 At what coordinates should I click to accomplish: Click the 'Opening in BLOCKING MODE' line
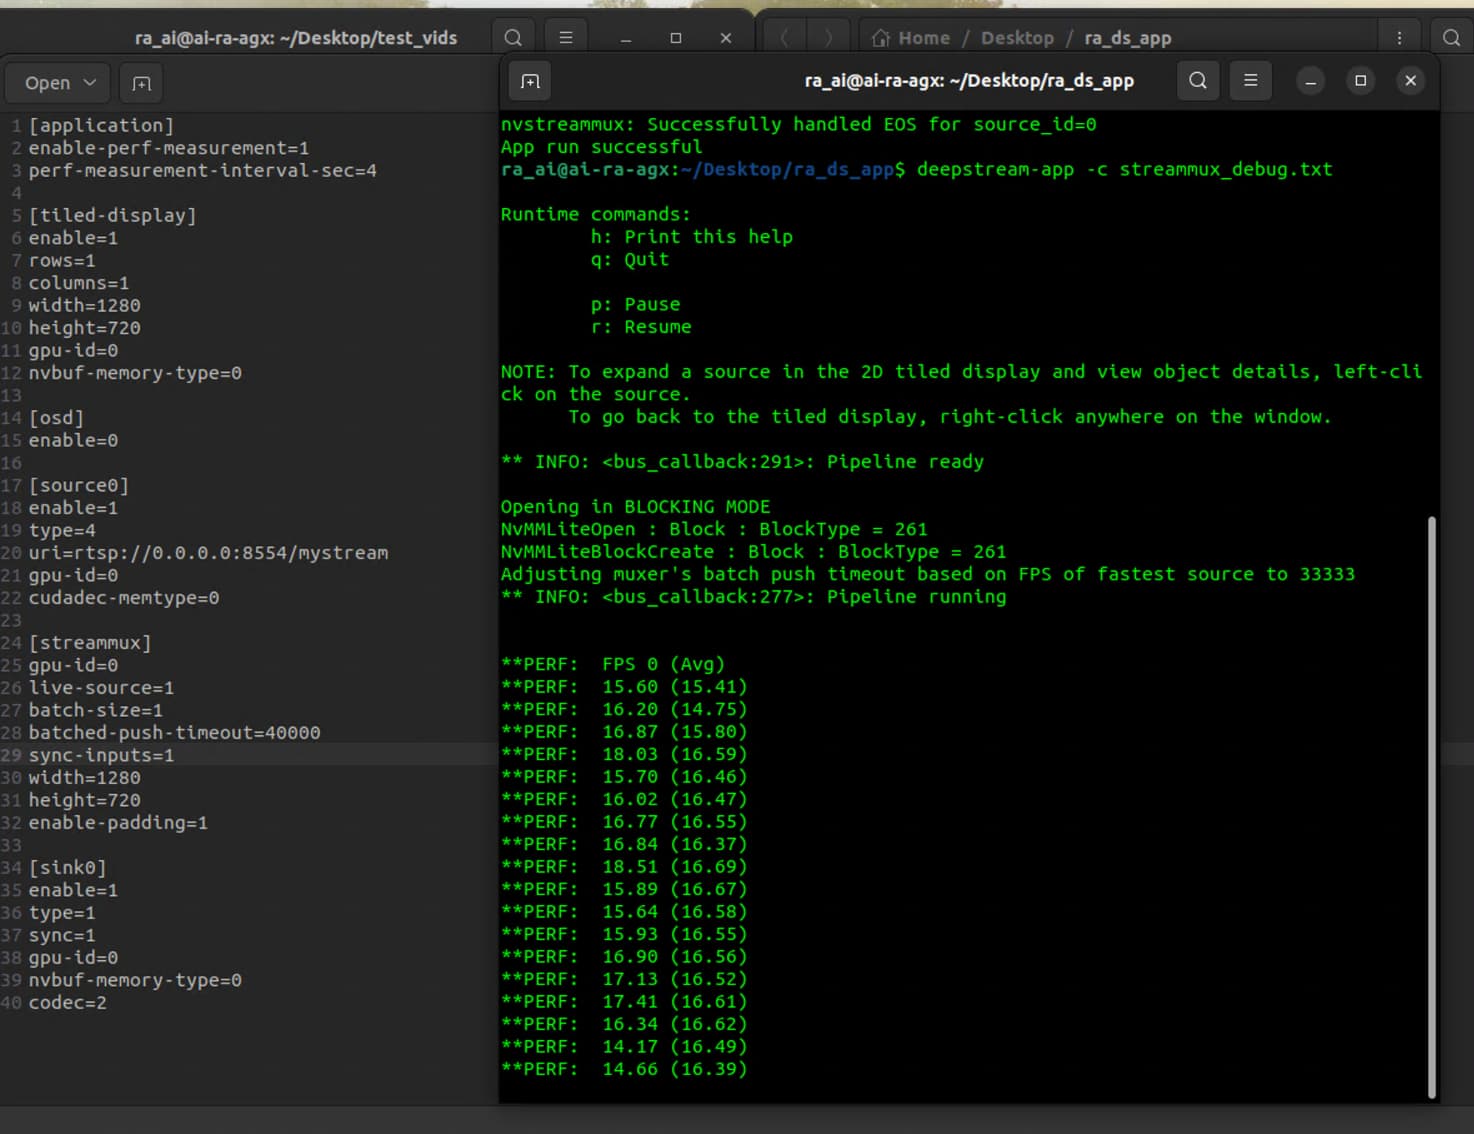[x=635, y=506]
